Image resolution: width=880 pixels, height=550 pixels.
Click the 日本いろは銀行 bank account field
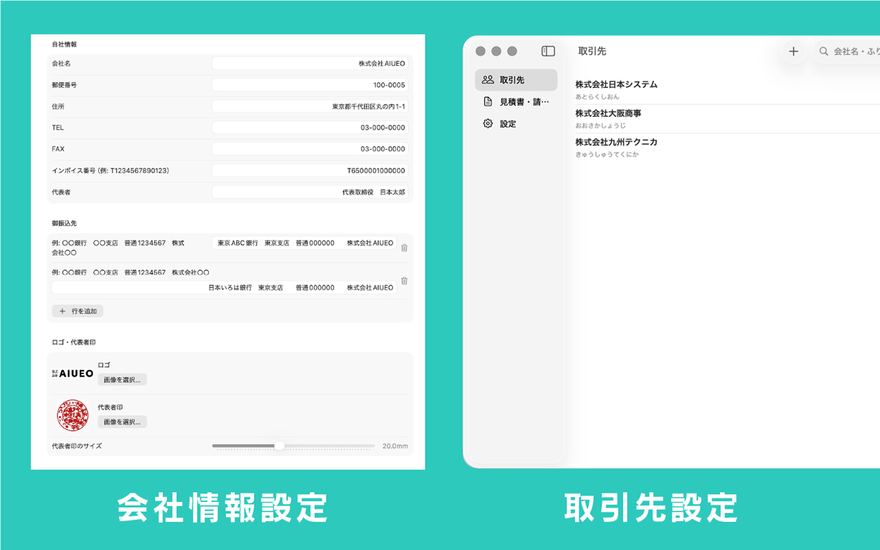tap(224, 287)
